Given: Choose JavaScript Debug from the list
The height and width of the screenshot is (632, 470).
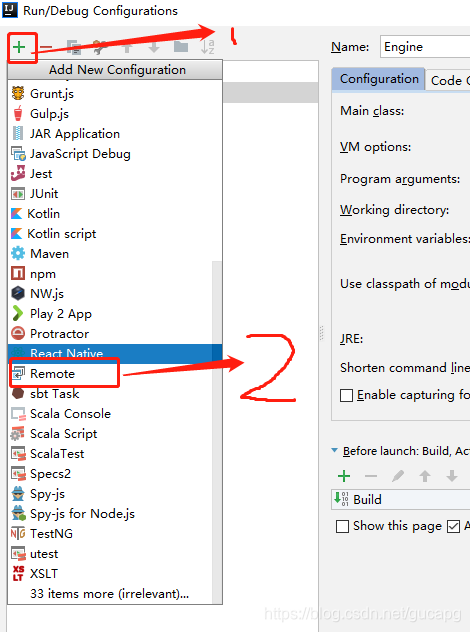Looking at the screenshot, I should tap(115, 154).
